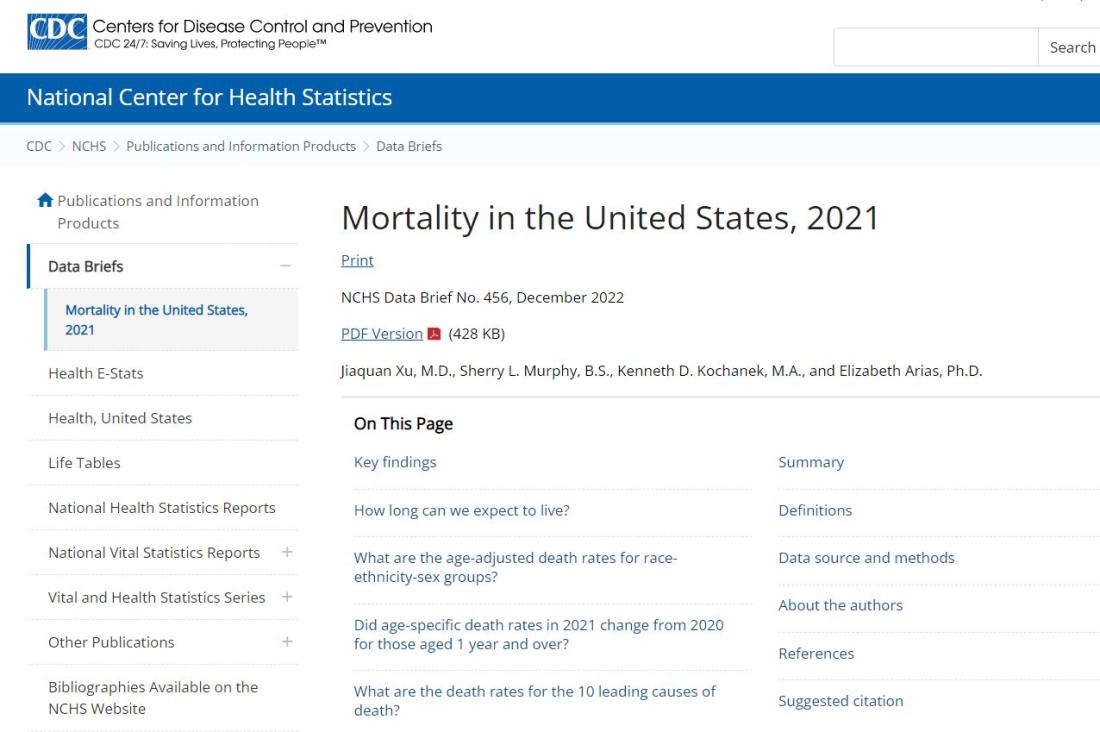Viewport: 1100px width, 732px height.
Task: Open Health E-Stats in sidebar
Action: pos(95,373)
